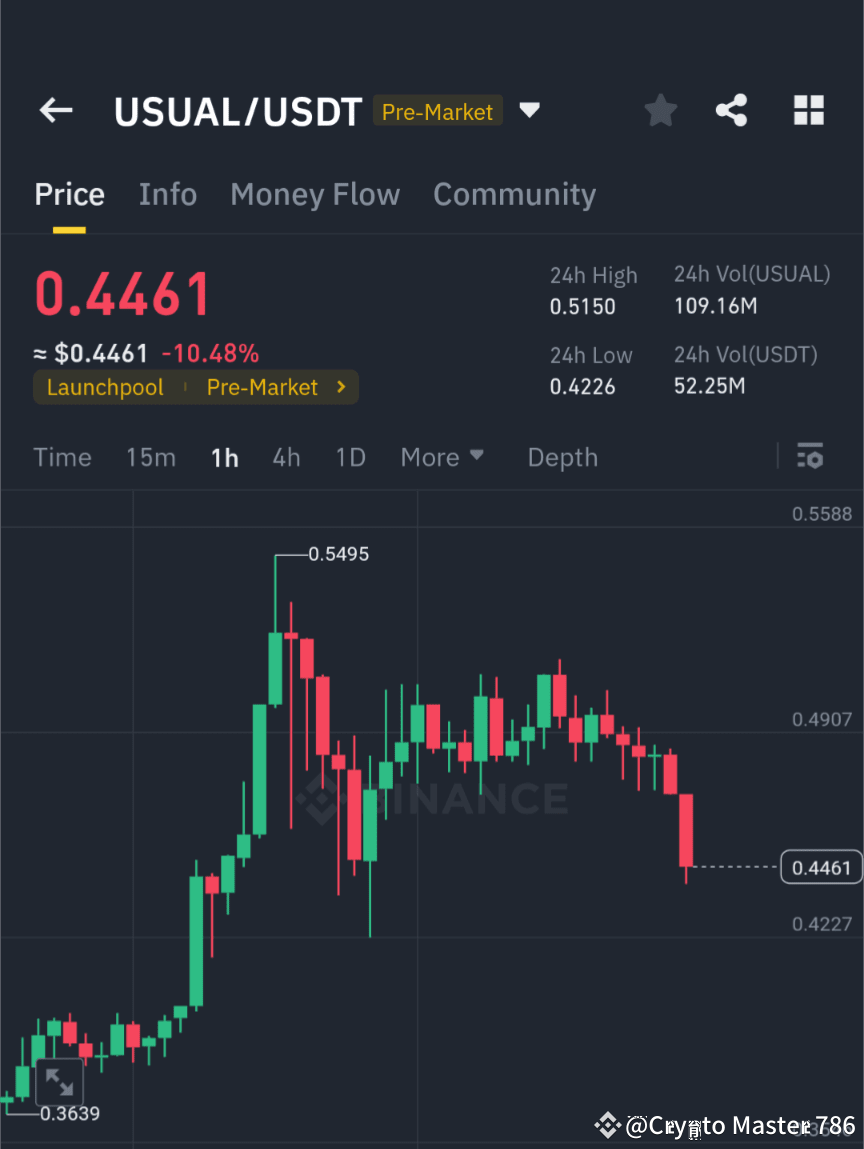The width and height of the screenshot is (864, 1149).
Task: Open the share options using the share icon
Action: pyautogui.click(x=732, y=111)
